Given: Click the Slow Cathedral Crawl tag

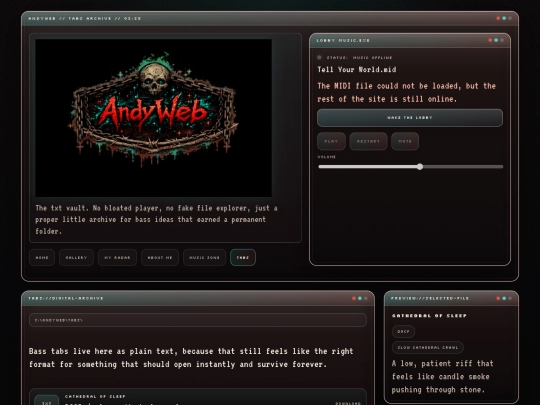Looking at the screenshot, I should [428, 347].
